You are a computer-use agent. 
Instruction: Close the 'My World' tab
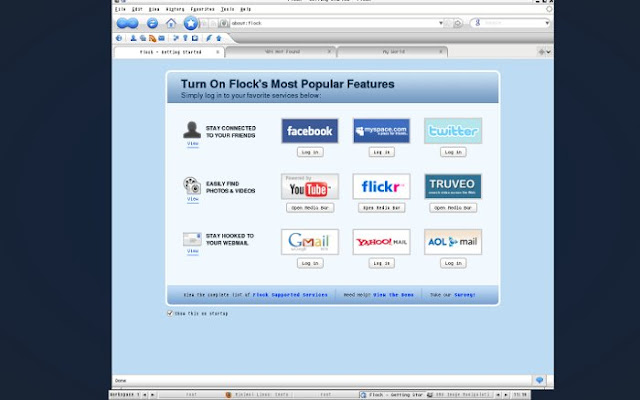coord(441,52)
